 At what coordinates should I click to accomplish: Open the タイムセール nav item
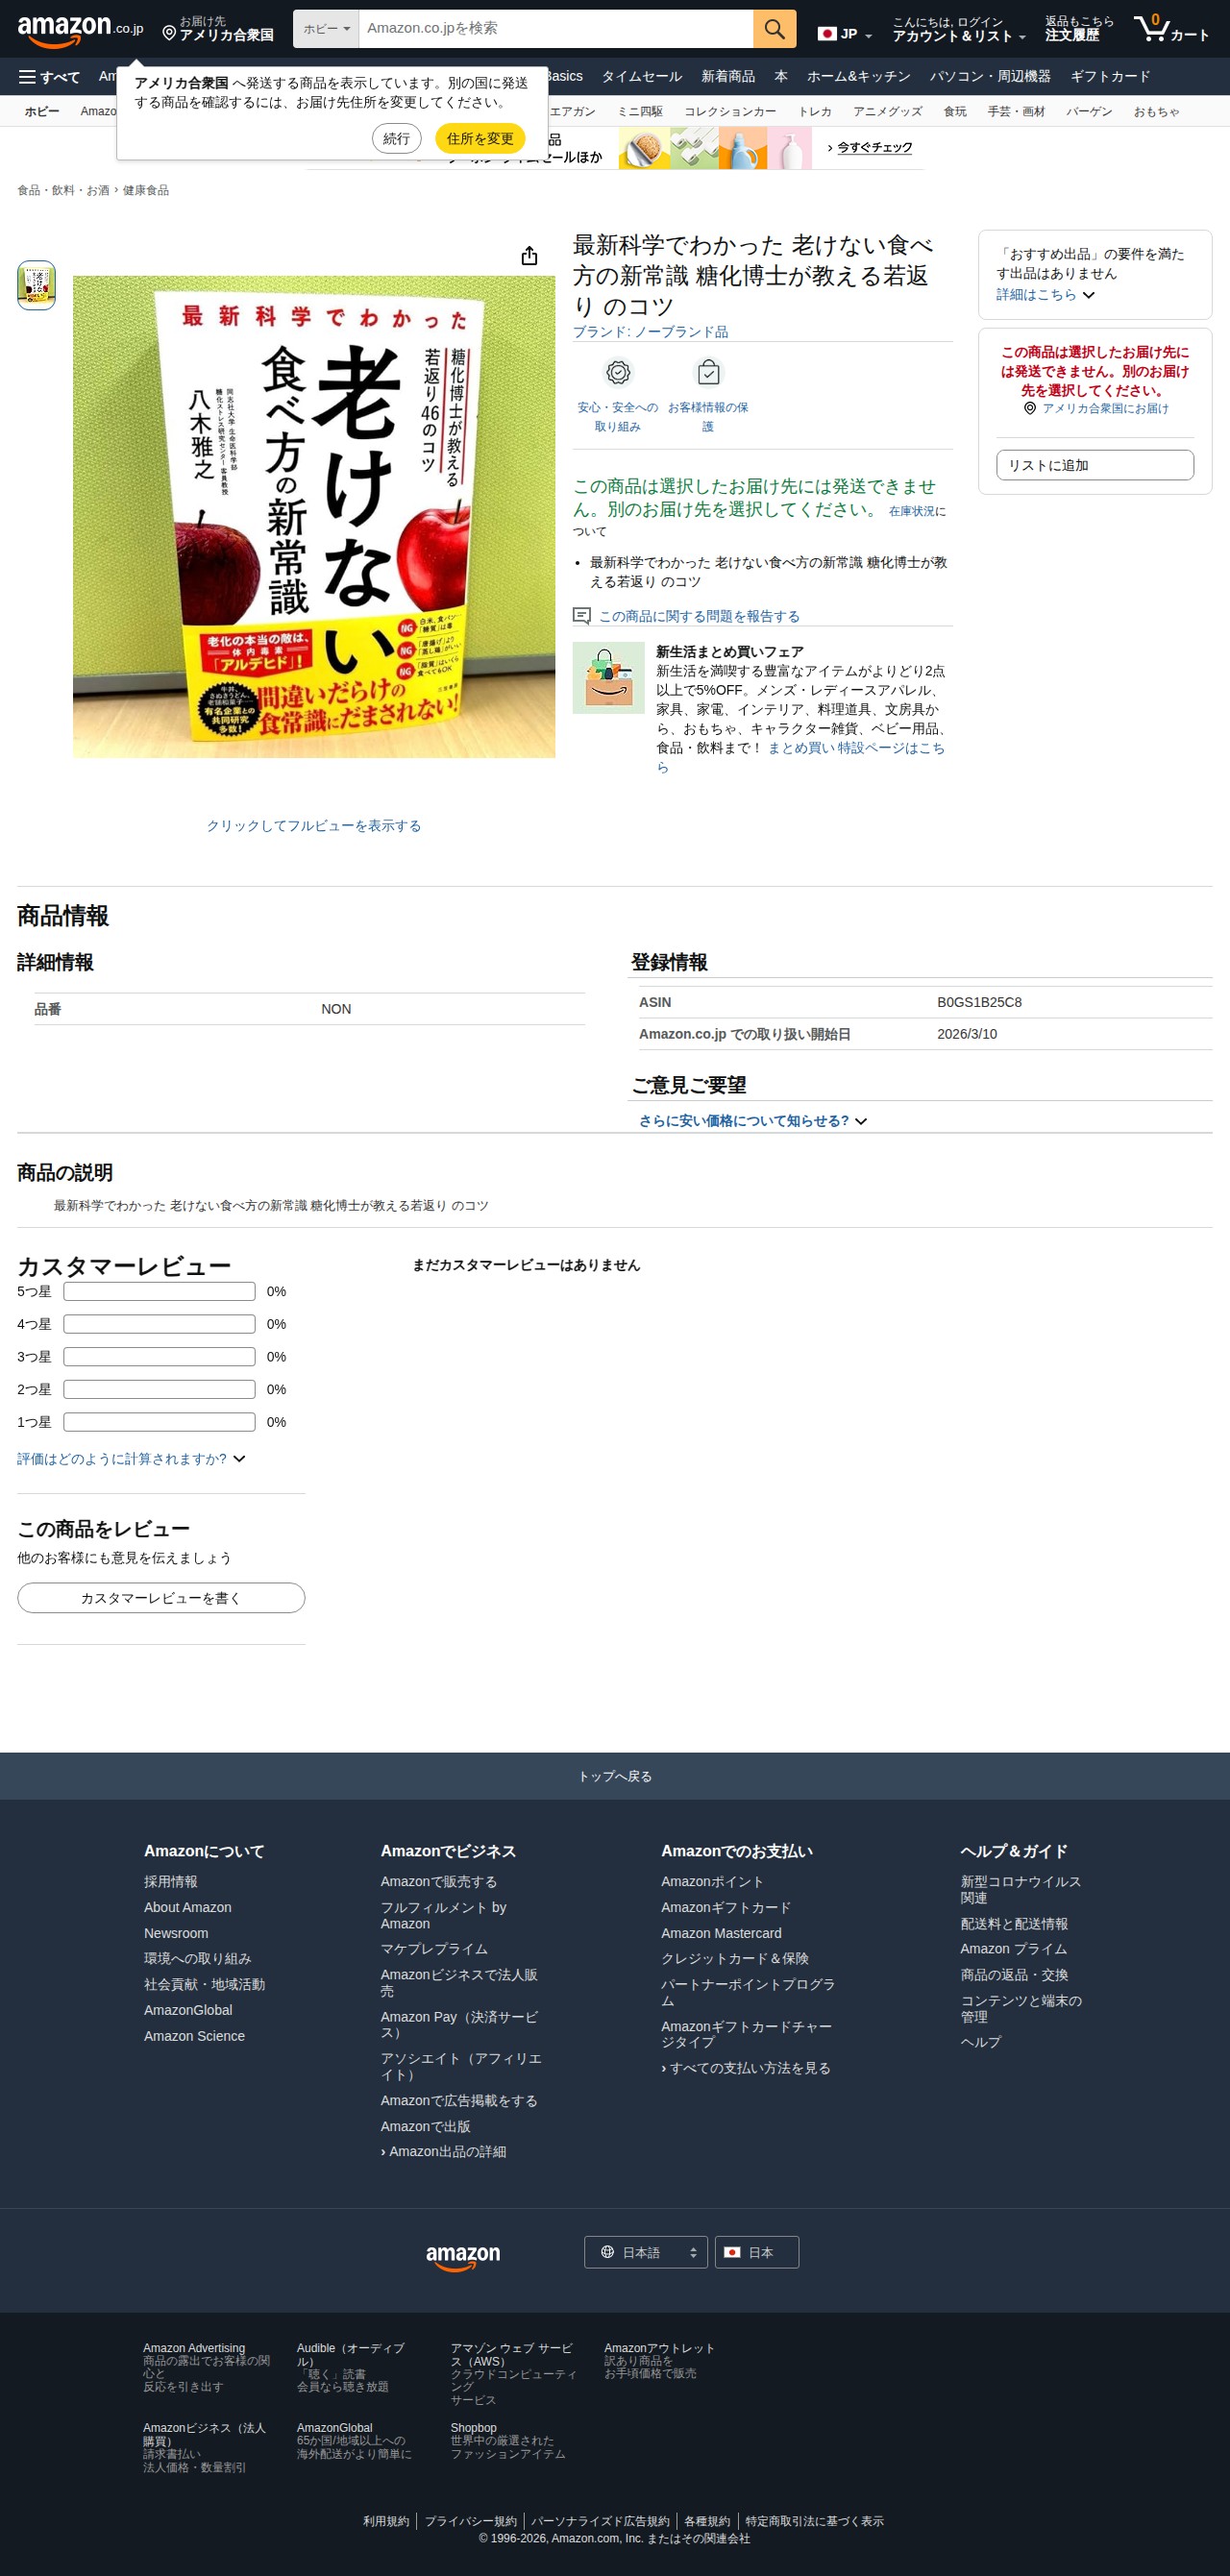(642, 77)
